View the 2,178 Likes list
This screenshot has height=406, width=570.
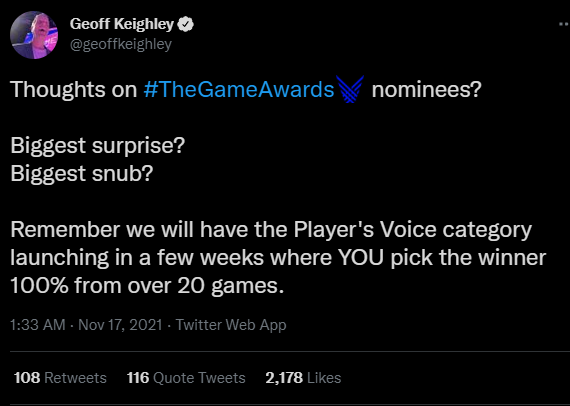pos(303,378)
